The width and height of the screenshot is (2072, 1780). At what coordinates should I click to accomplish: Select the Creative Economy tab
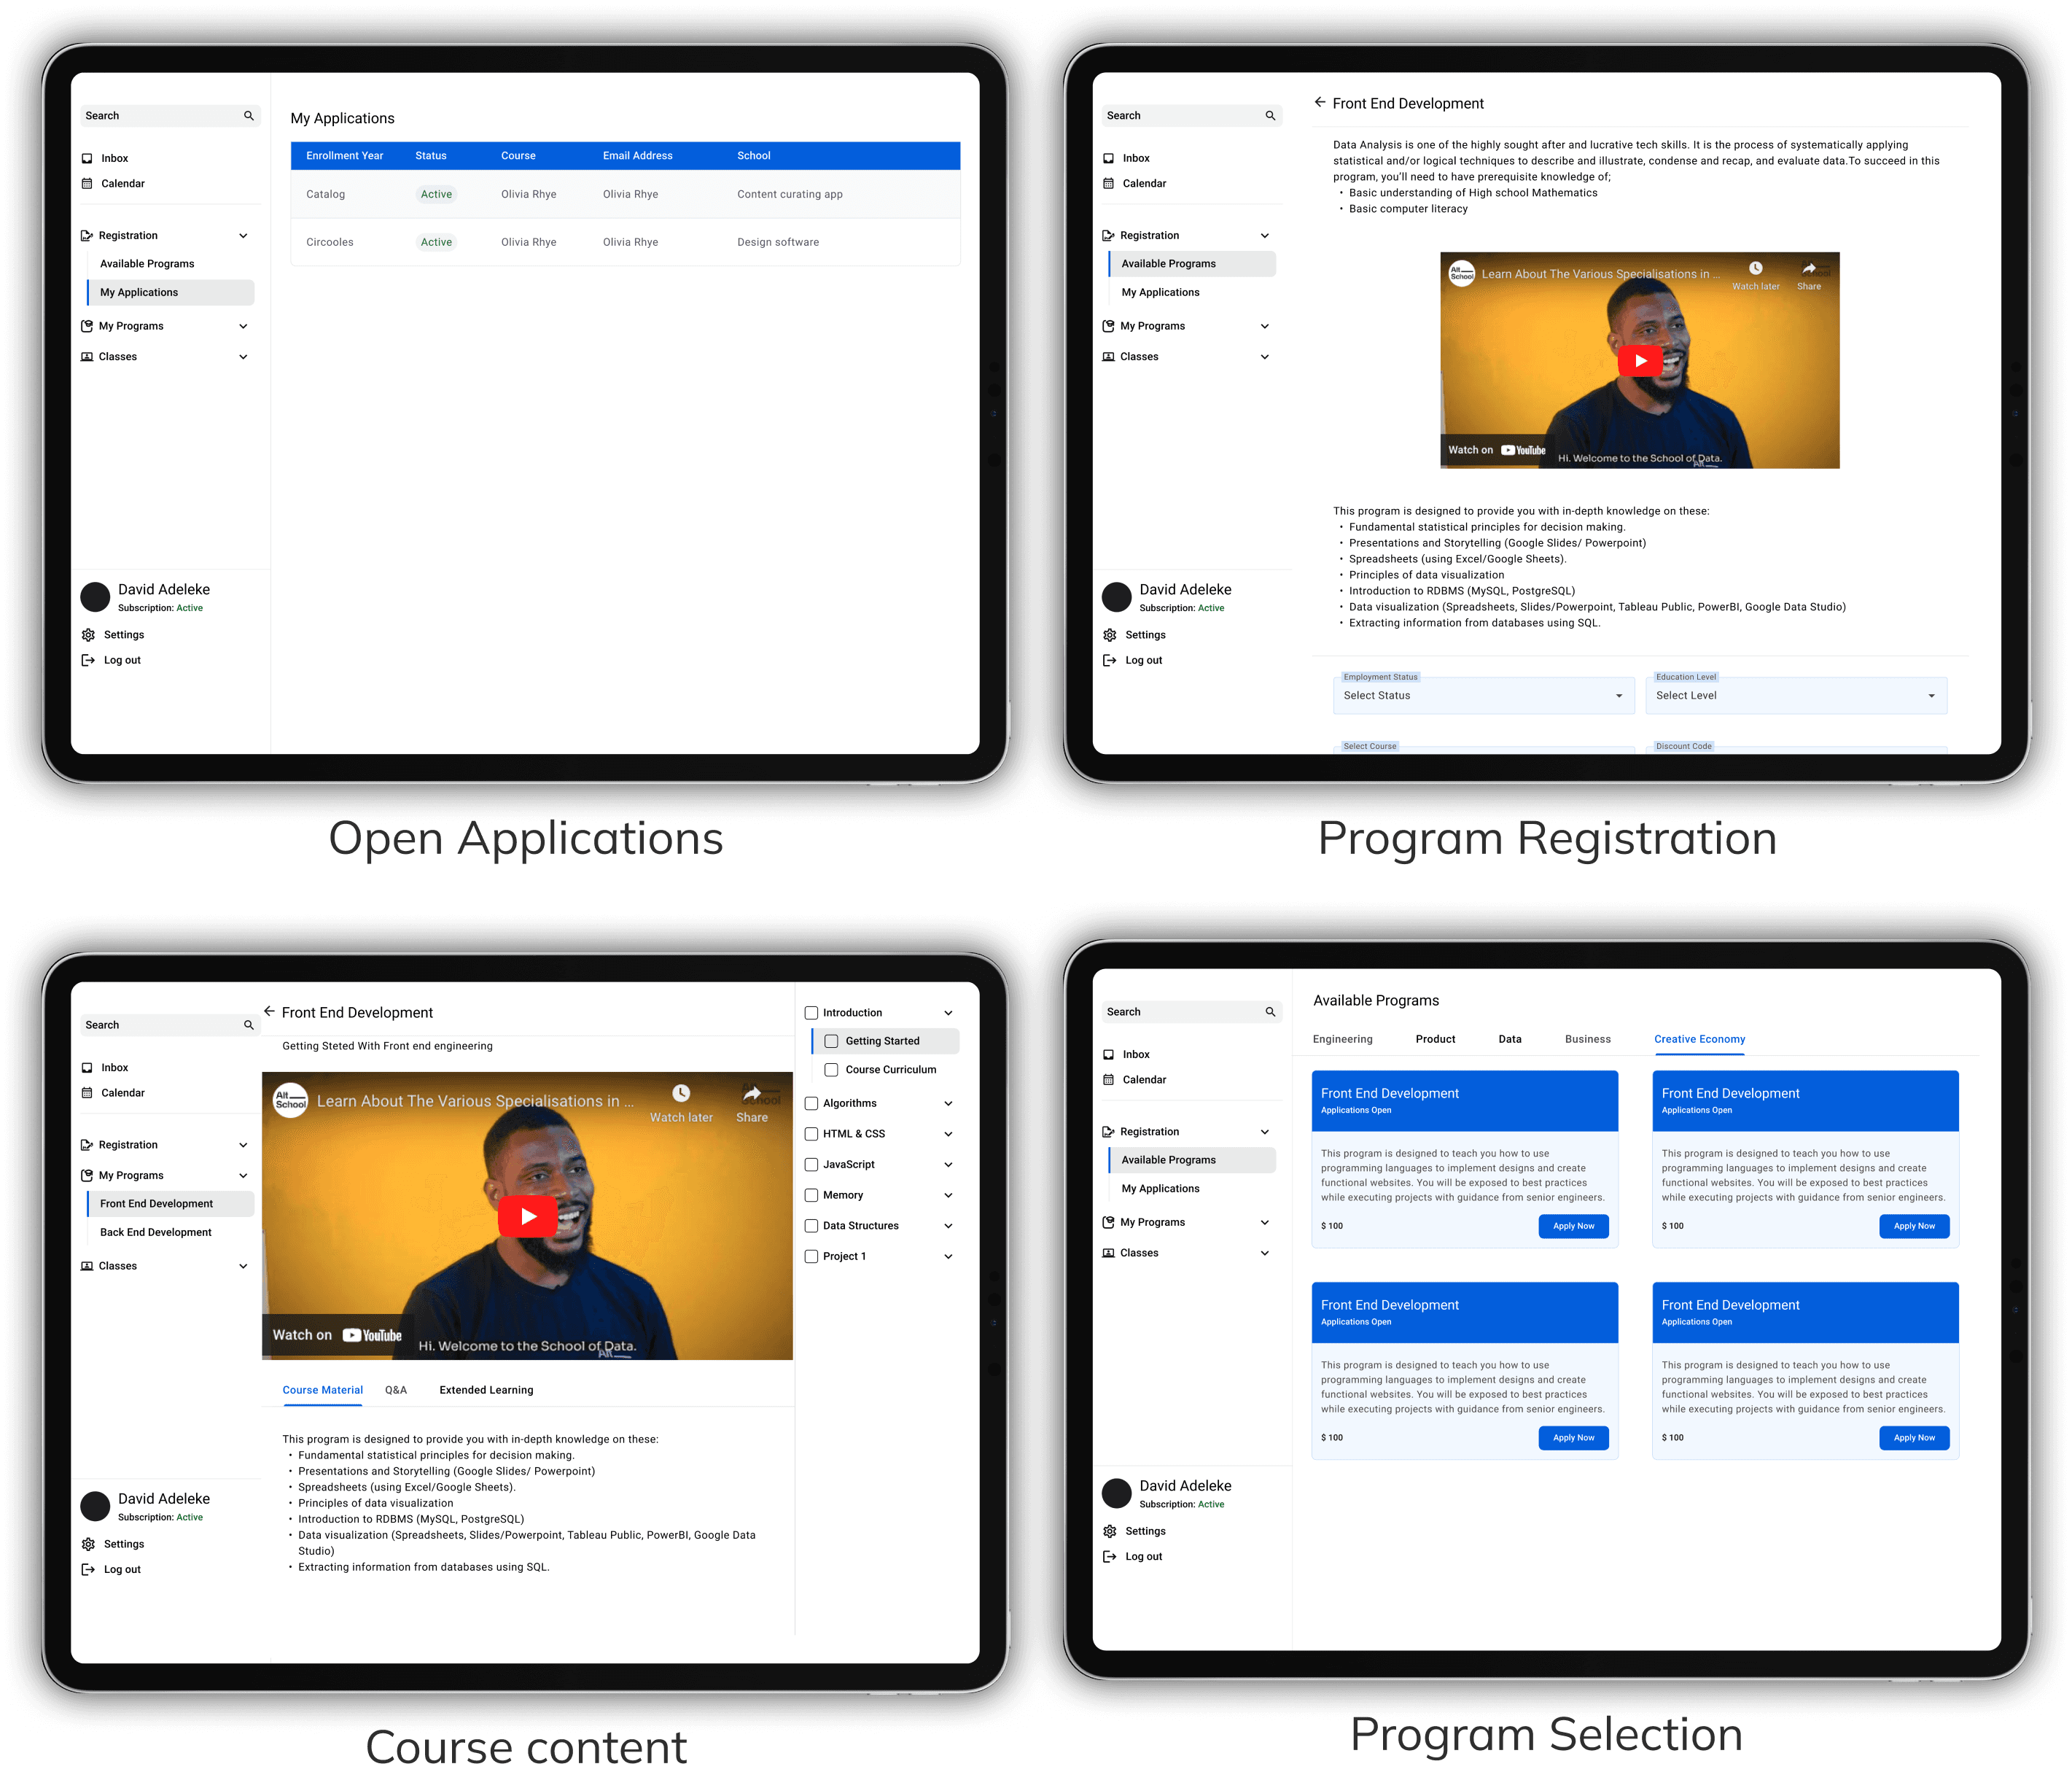1699,1039
